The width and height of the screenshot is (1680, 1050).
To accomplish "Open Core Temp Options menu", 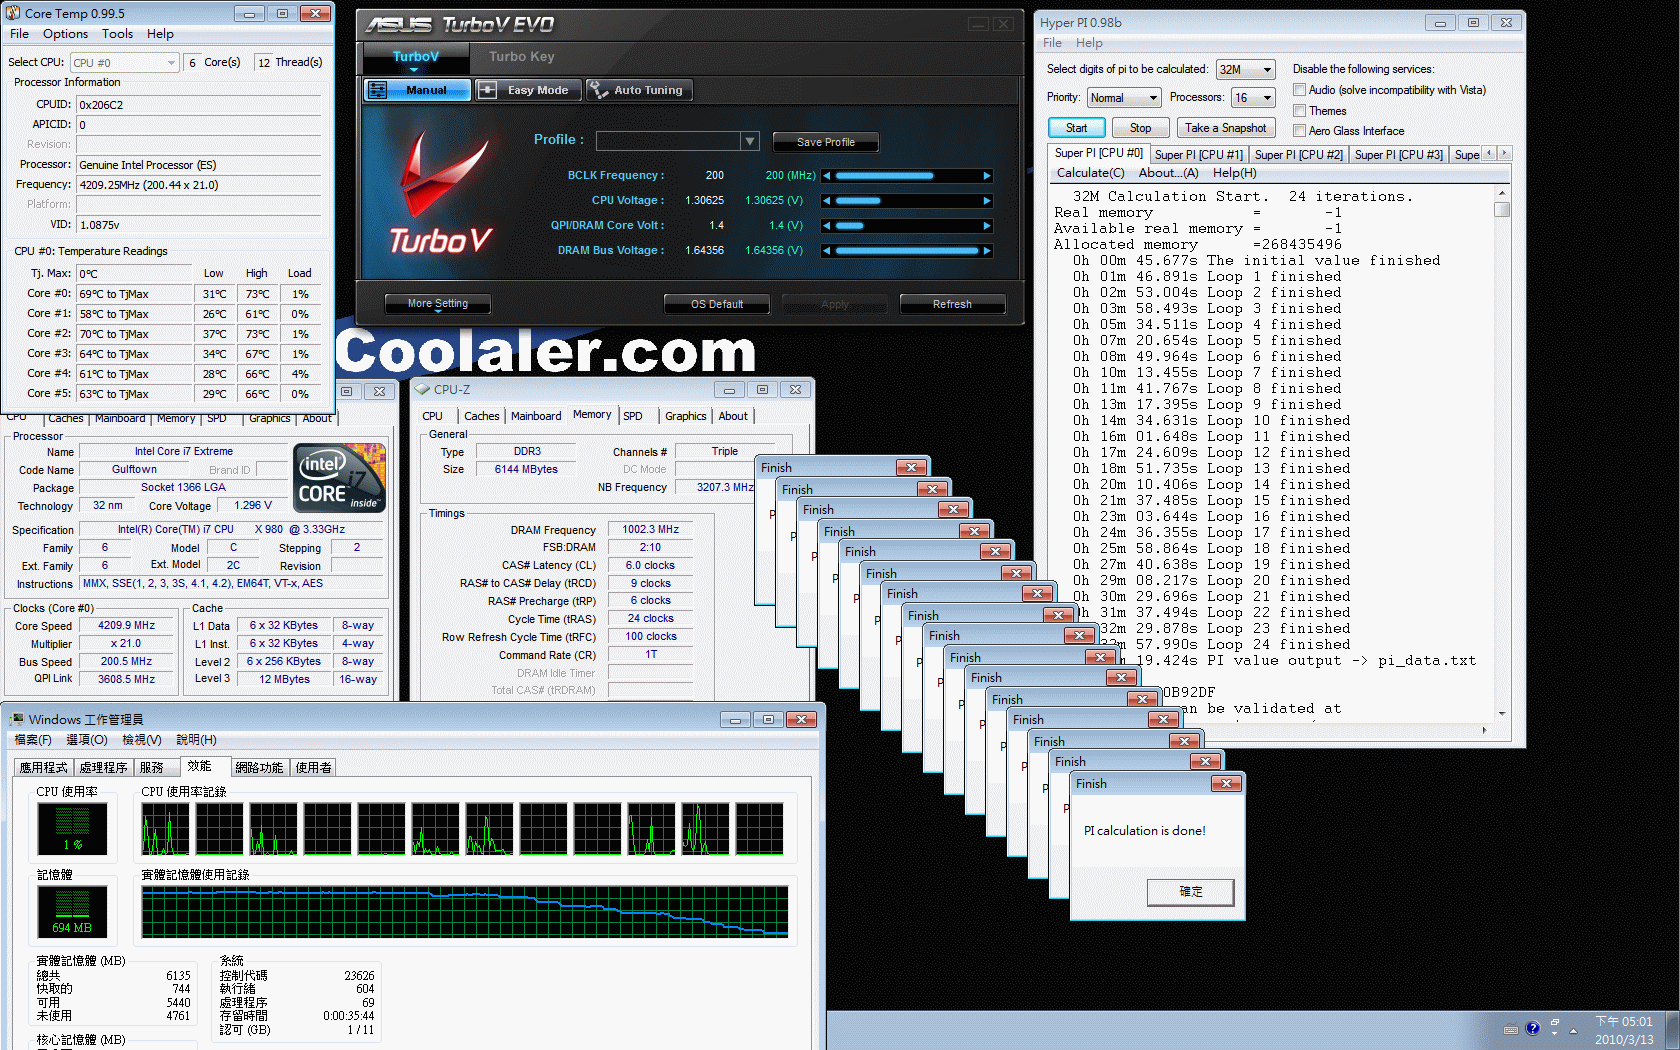I will pyautogui.click(x=65, y=34).
